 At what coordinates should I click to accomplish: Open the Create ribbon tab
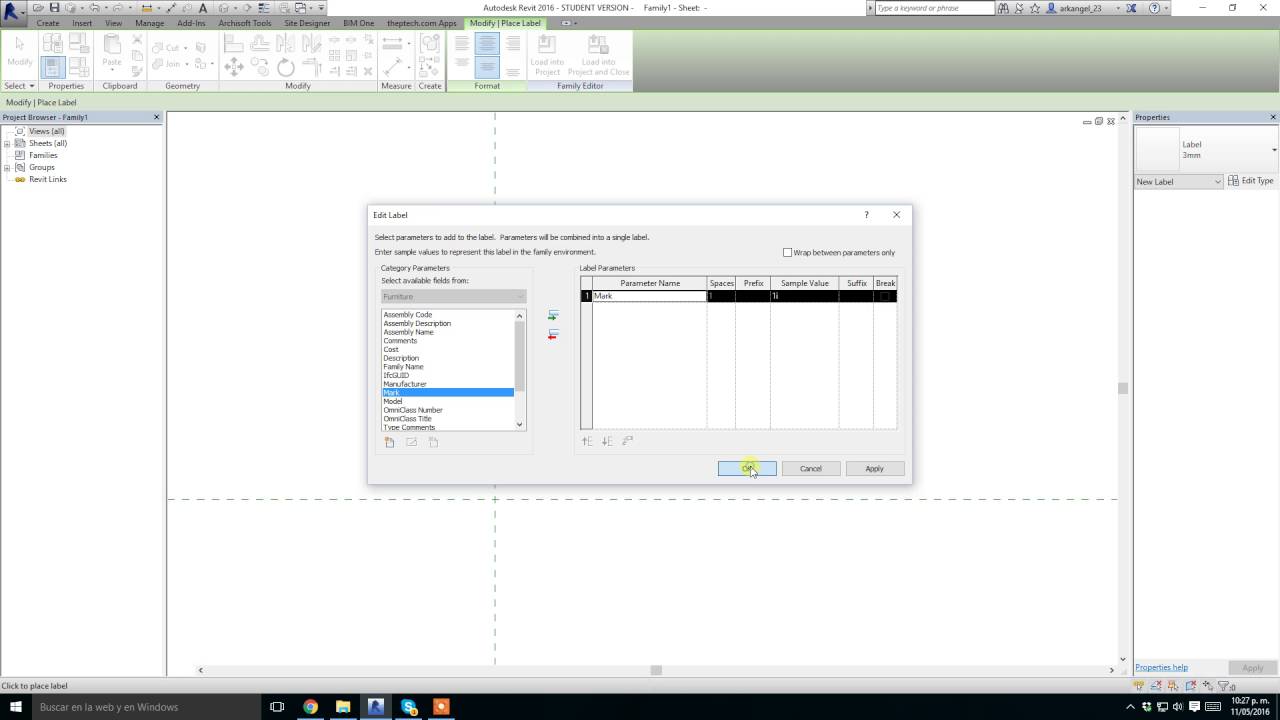[x=48, y=23]
